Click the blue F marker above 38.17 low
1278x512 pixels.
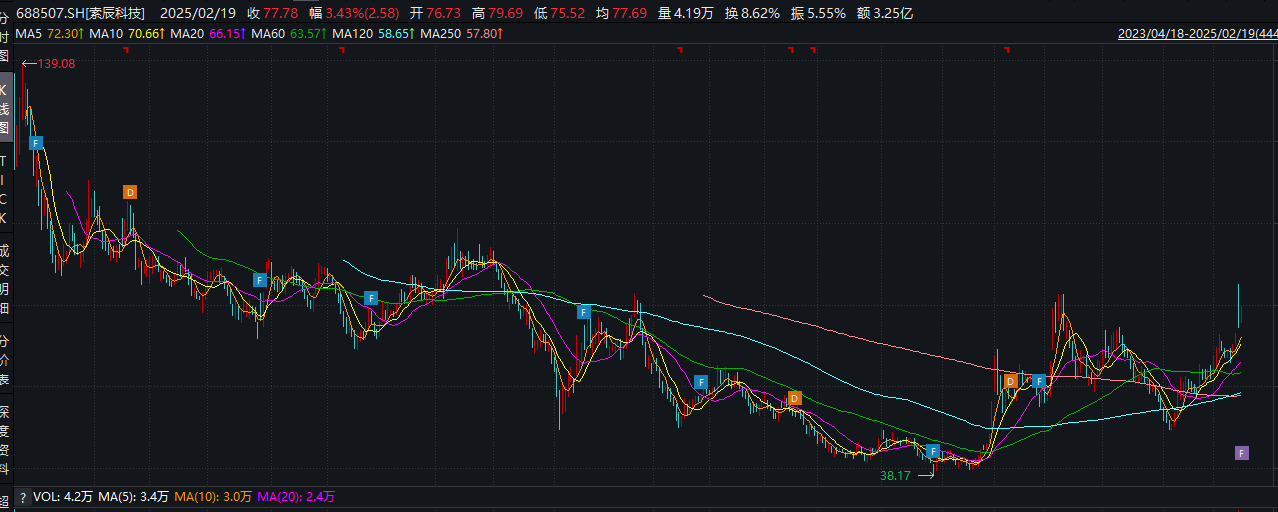pos(933,452)
